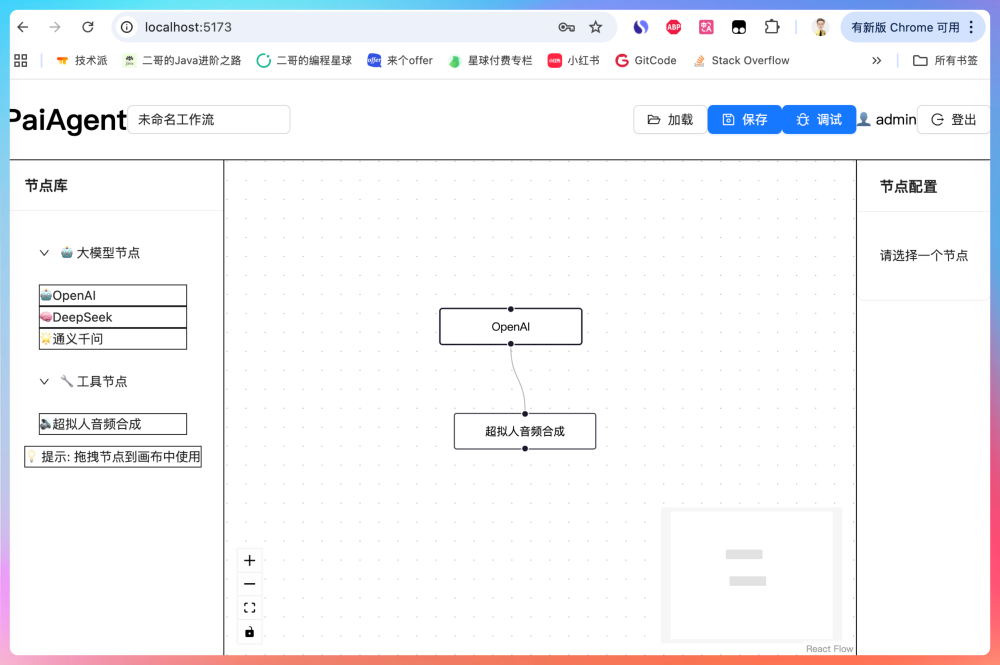Select the 通义千问 node in the node library

(x=112, y=339)
